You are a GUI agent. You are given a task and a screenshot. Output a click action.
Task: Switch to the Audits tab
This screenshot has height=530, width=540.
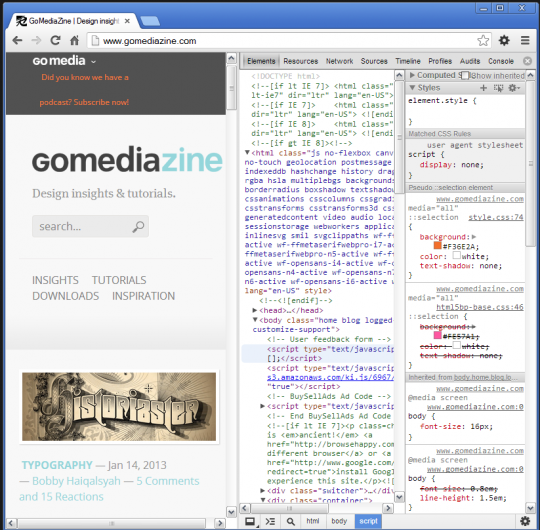point(470,61)
